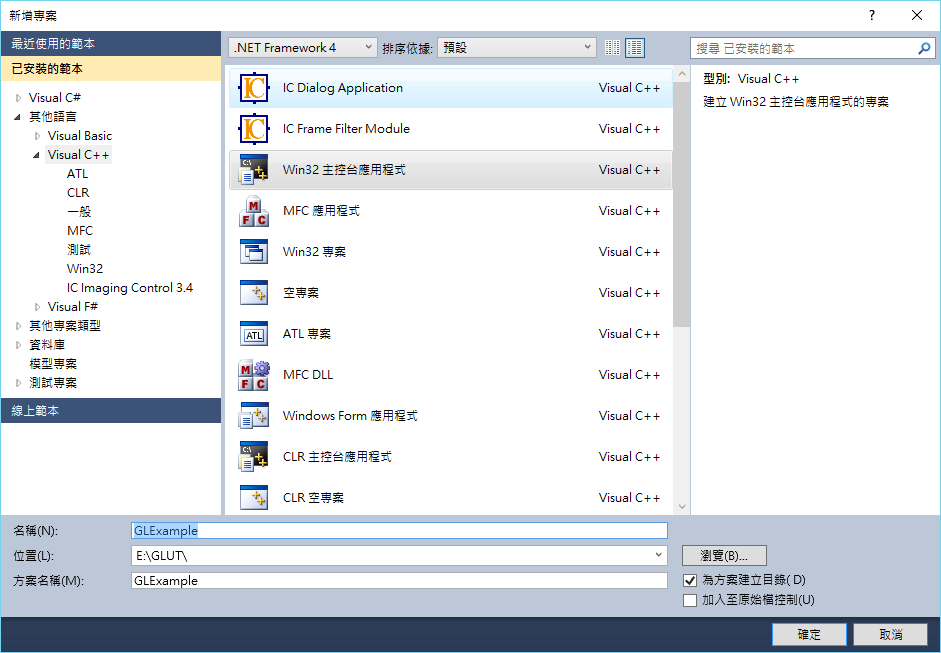
Task: Enable 加入至原始檔控制 checkbox
Action: 690,600
